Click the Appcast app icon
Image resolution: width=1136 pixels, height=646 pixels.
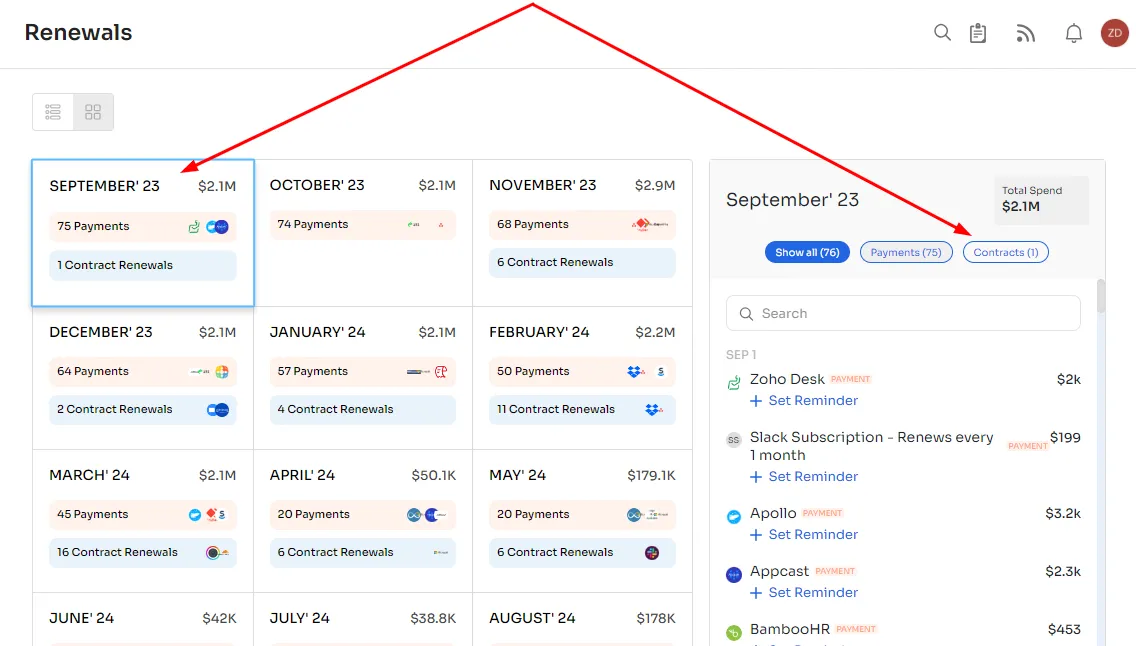pos(734,575)
